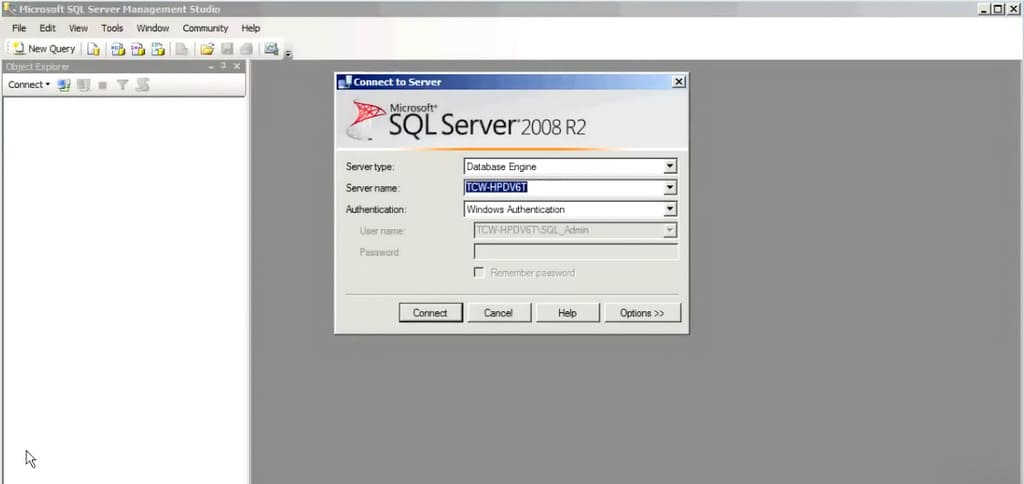This screenshot has height=484, width=1024.
Task: Click Connect Object Explorer icon
Action: tap(64, 85)
